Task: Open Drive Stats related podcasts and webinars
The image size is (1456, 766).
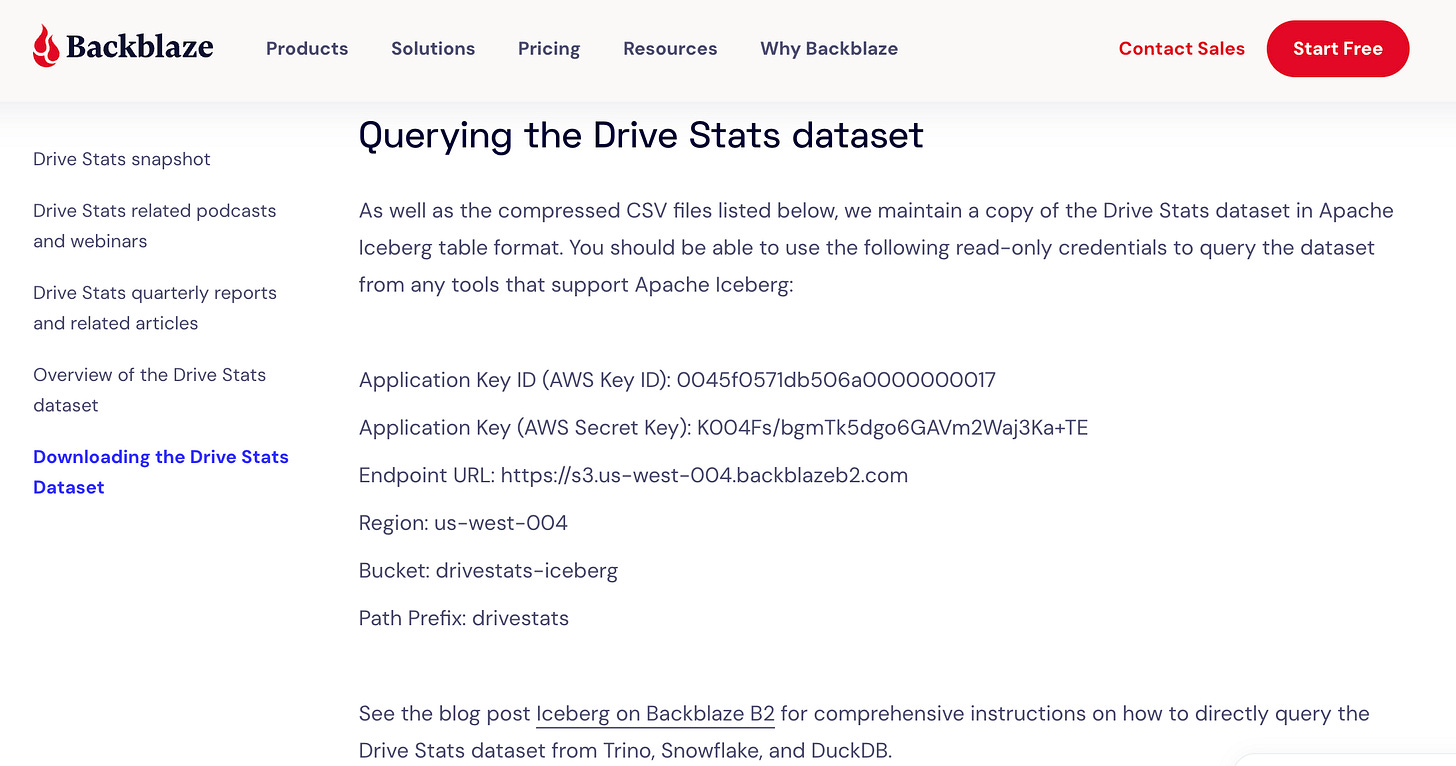Action: 155,226
